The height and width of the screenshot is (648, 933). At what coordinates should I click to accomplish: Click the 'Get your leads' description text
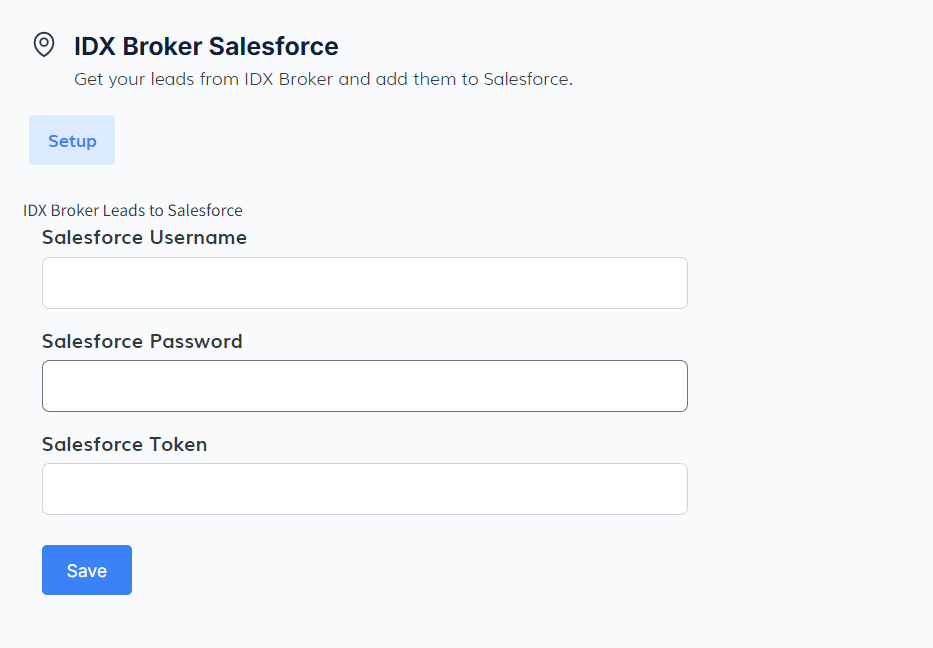click(x=323, y=79)
